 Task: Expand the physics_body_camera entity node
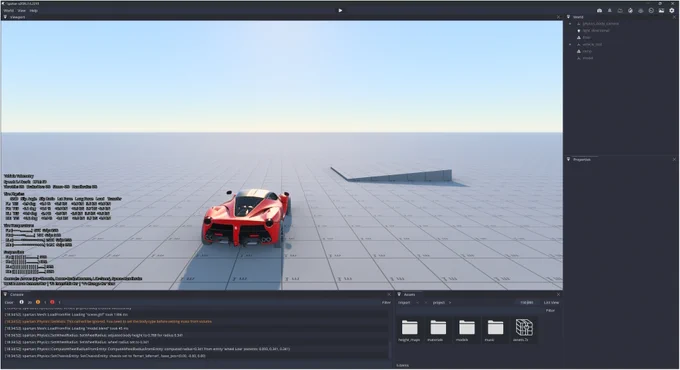[x=570, y=24]
